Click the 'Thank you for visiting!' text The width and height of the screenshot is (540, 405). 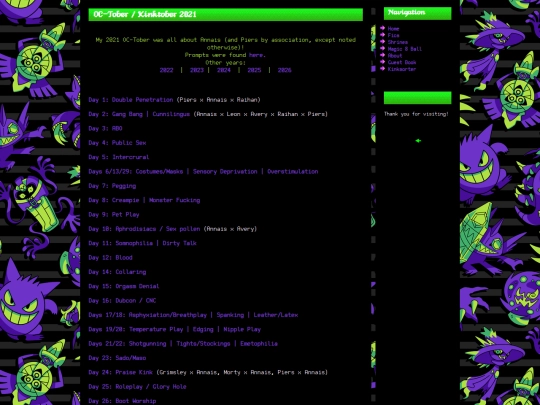(416, 114)
